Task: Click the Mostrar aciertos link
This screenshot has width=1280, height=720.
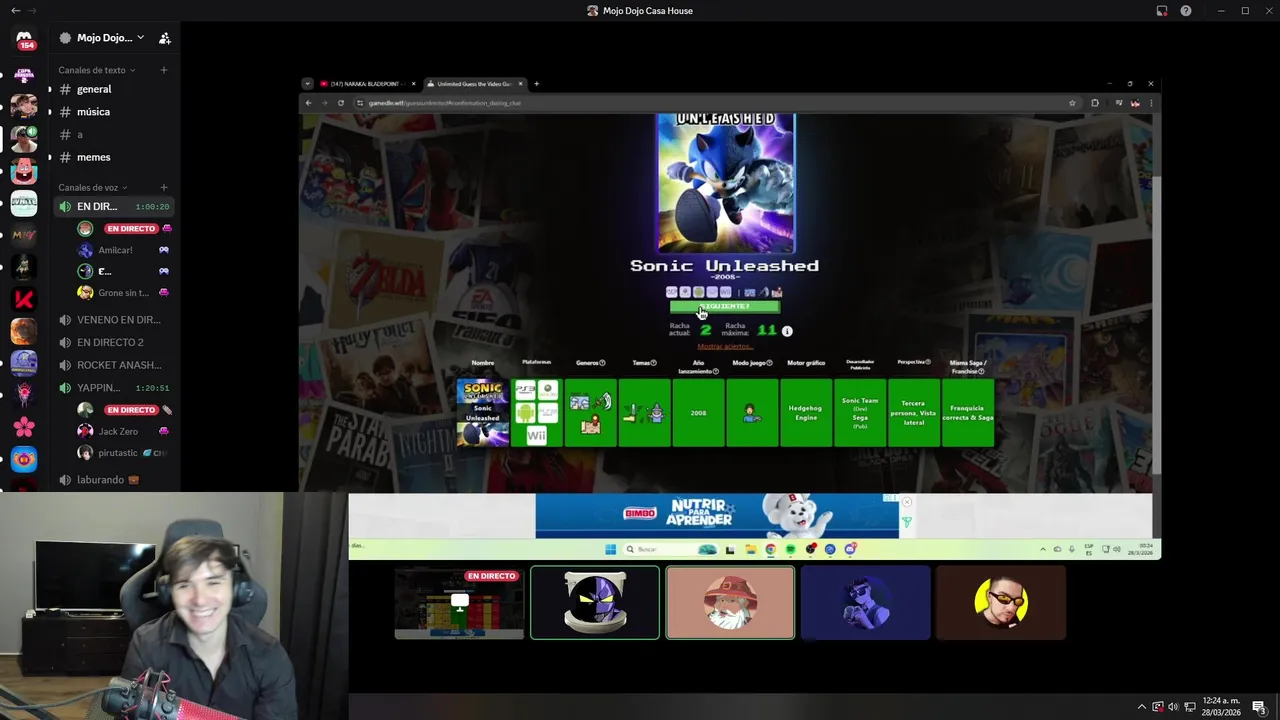Action: pyautogui.click(x=725, y=346)
